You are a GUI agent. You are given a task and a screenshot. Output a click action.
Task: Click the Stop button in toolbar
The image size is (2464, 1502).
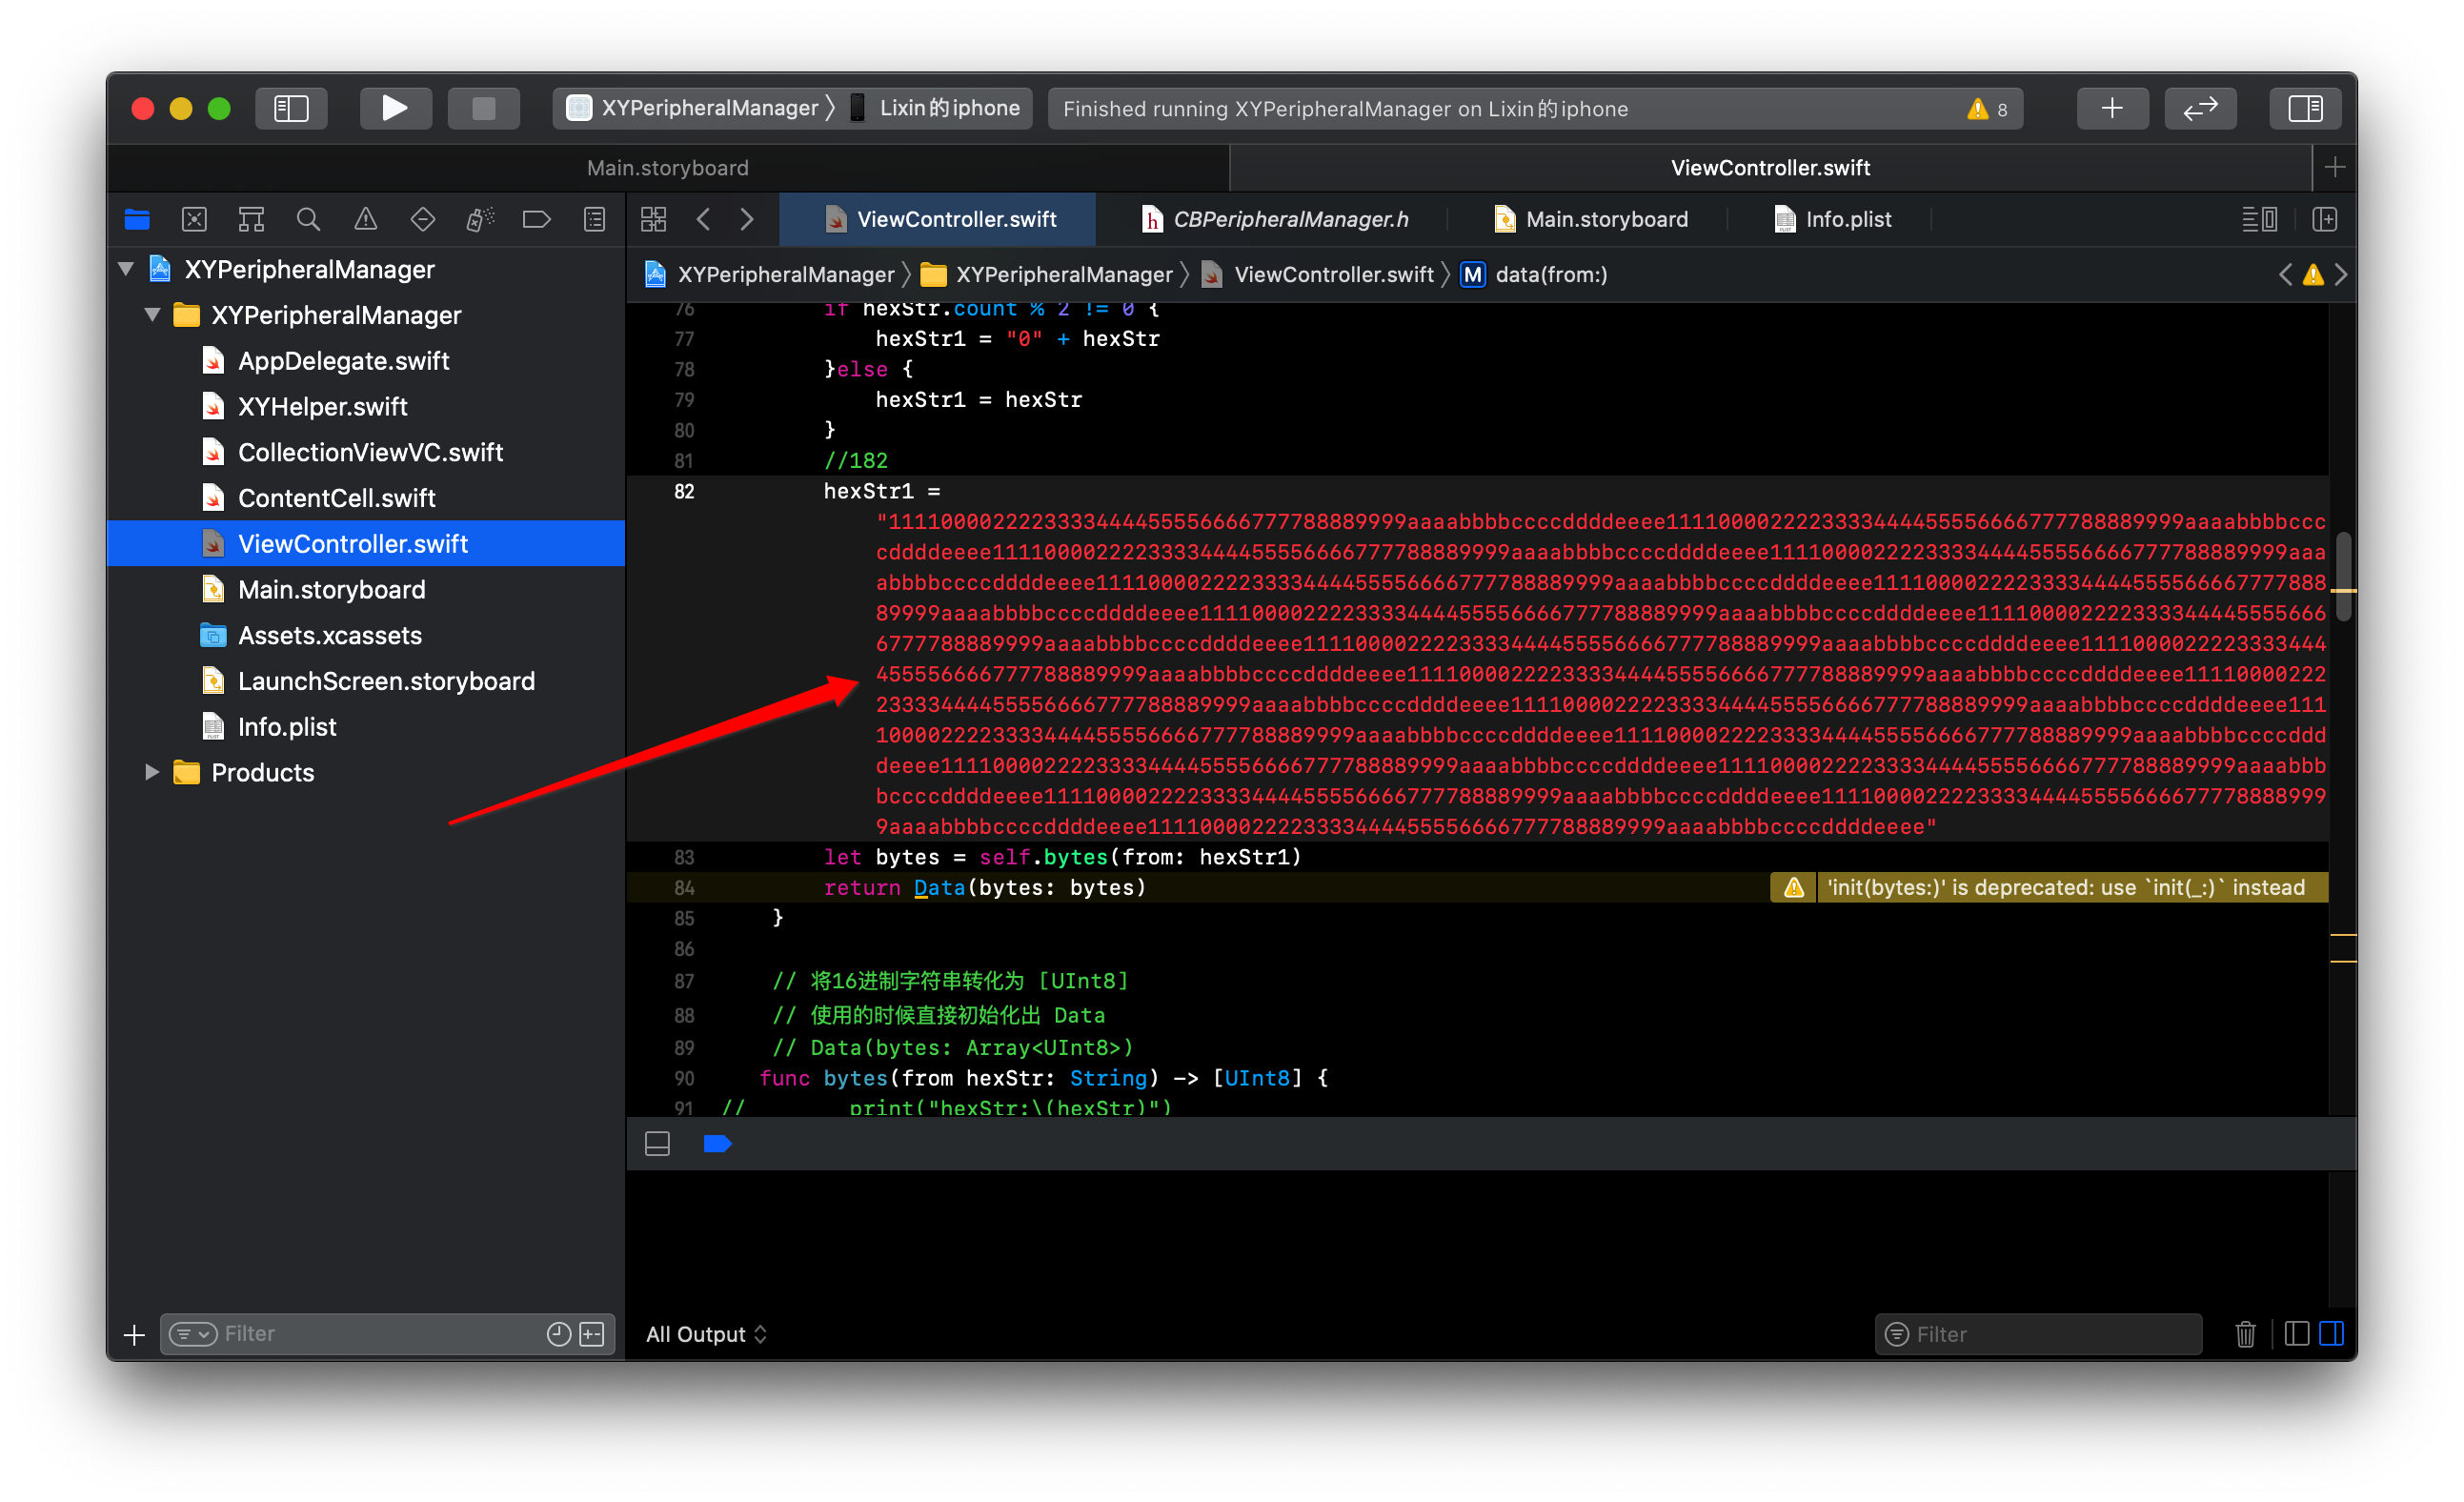[x=483, y=108]
